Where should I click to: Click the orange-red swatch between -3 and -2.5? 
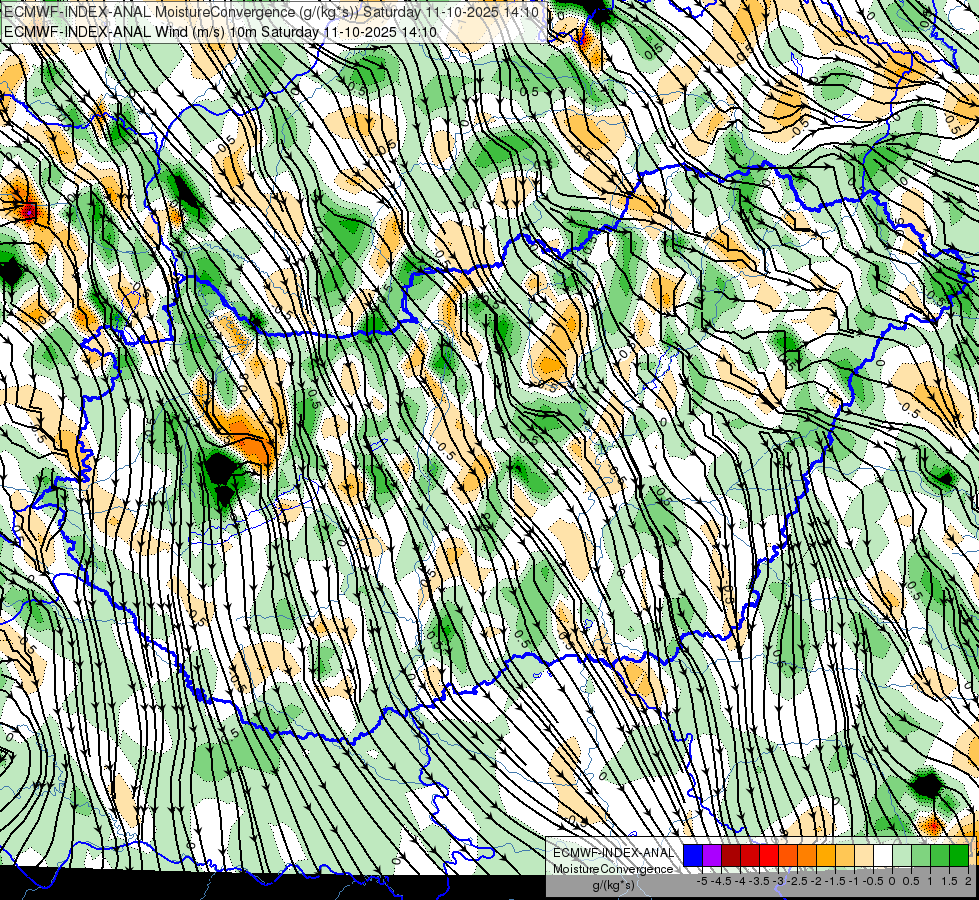788,855
